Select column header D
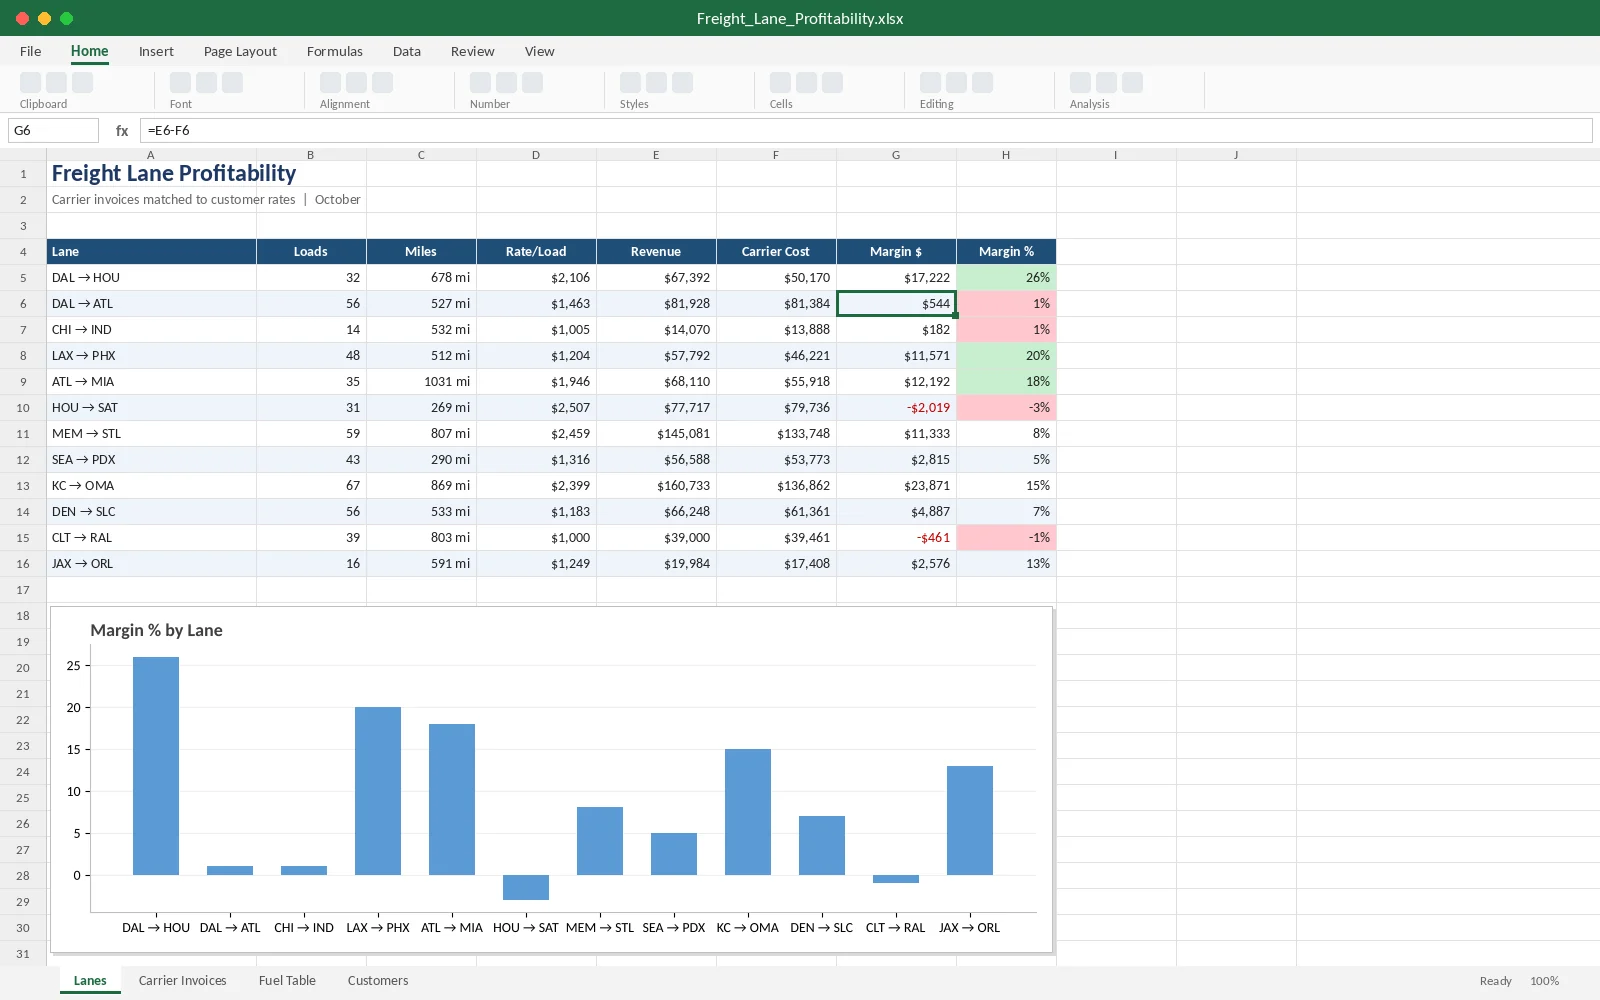1600x1000 pixels. pos(536,155)
